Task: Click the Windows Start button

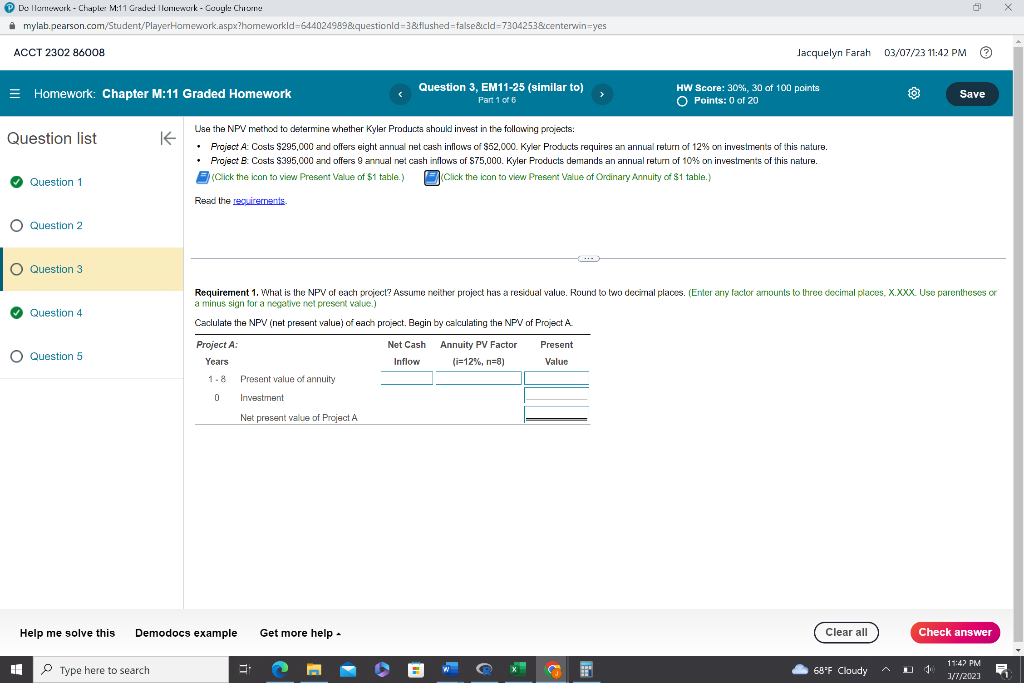Action: point(16,670)
